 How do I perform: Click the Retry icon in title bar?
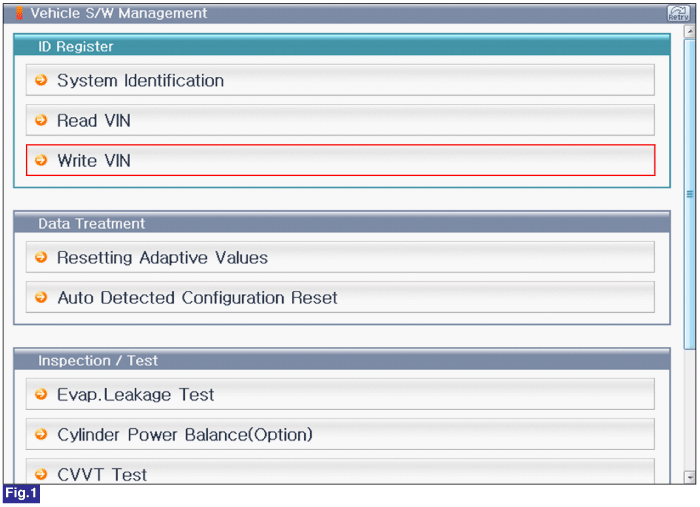(678, 13)
